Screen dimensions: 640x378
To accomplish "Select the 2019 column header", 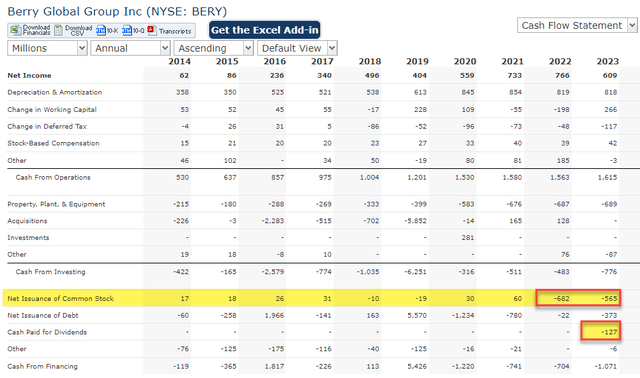I will pos(417,62).
